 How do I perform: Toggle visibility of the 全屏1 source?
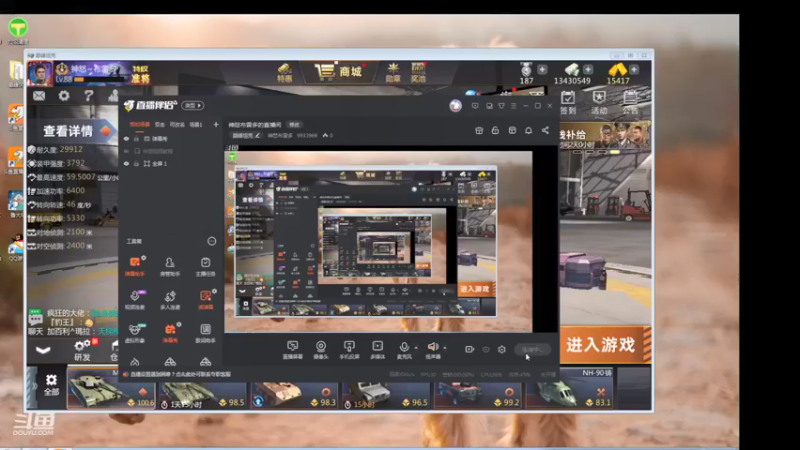[127, 164]
